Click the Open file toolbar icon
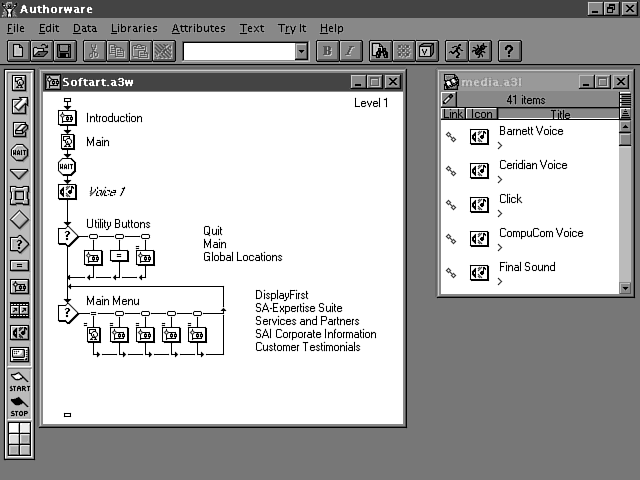The width and height of the screenshot is (640, 480). pyautogui.click(x=41, y=51)
